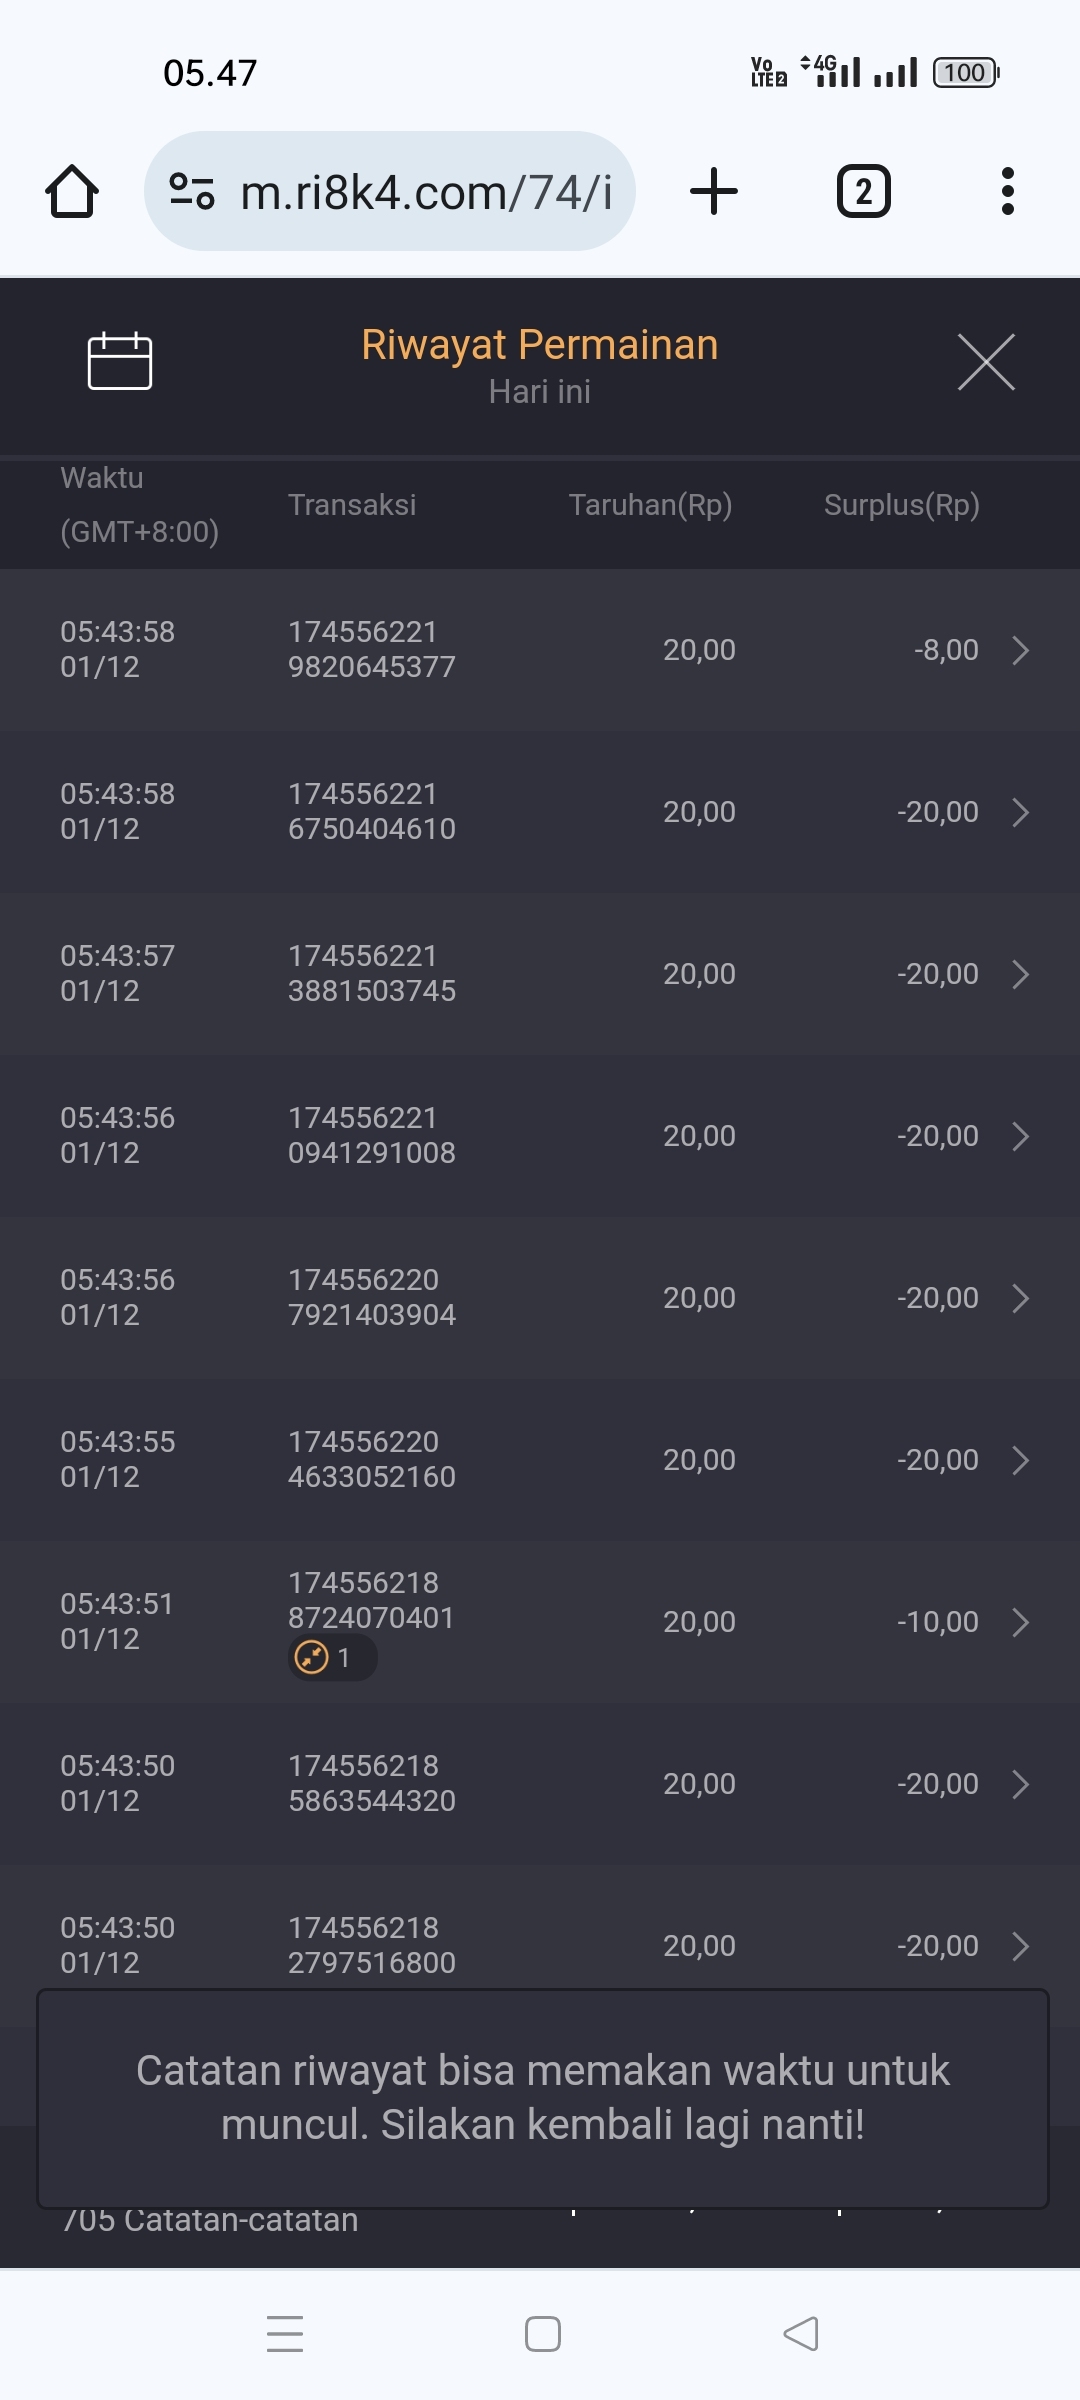Select the Surplus(Rp) column header
The height and width of the screenshot is (2400, 1080).
901,505
